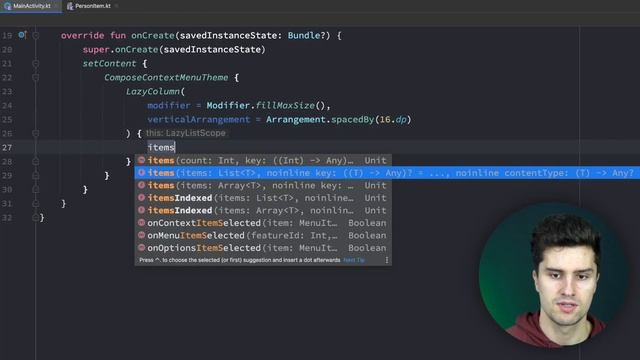Click 'LazyColumn' on line 23
The height and width of the screenshot is (360, 640).
tap(153, 91)
